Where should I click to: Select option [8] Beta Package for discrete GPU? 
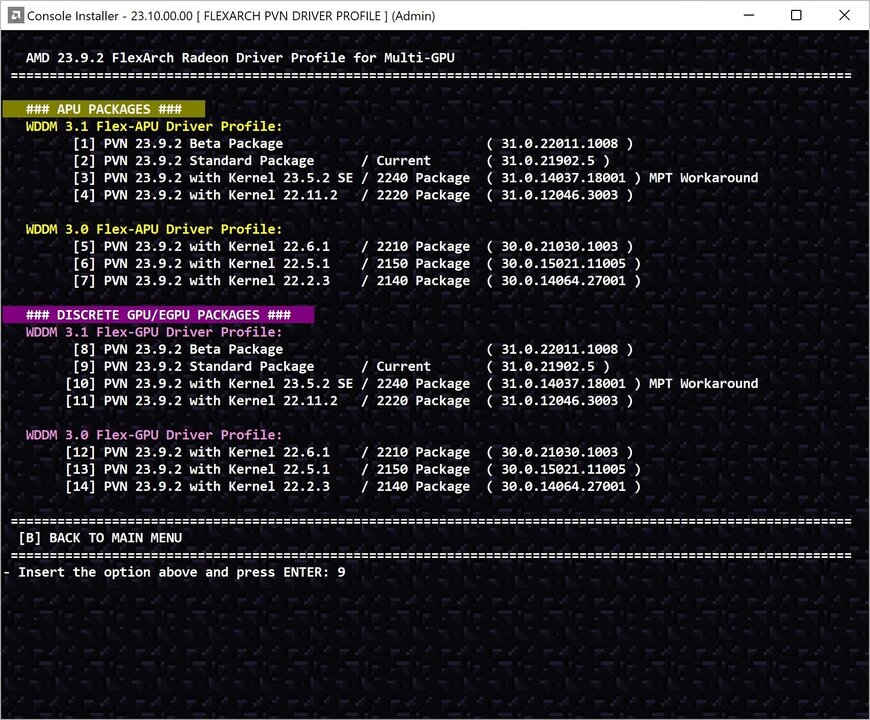point(180,349)
